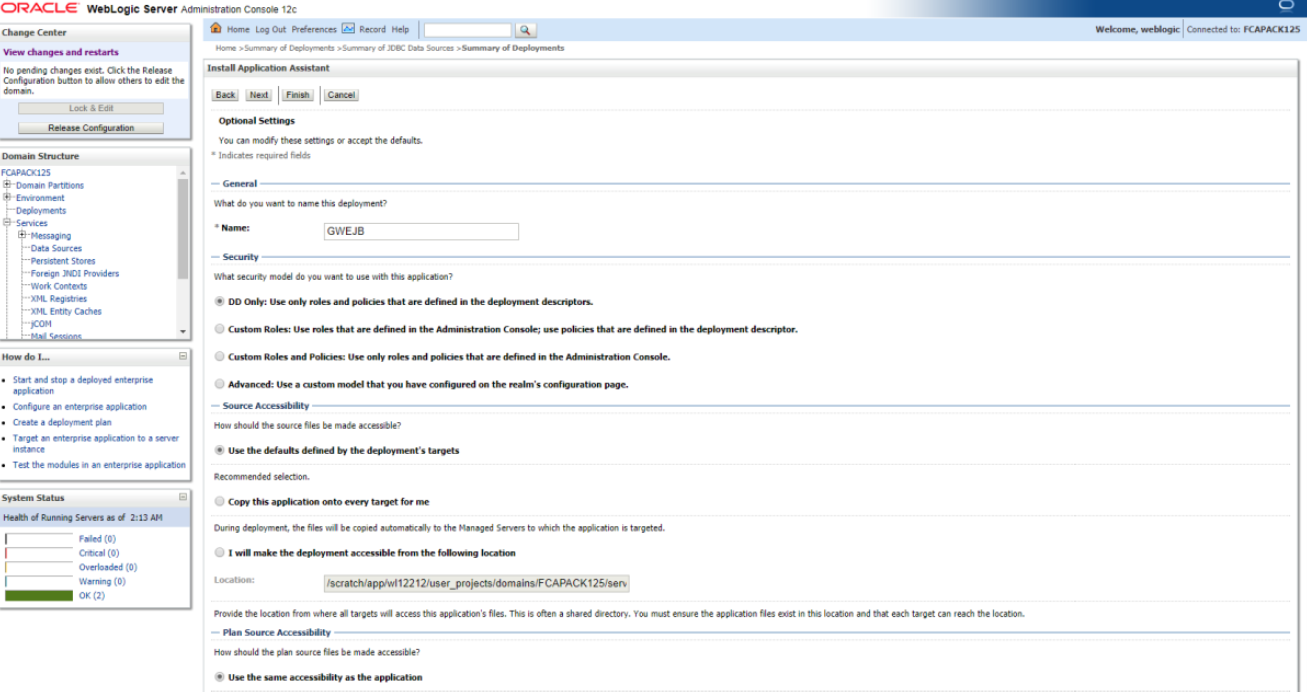
Task: Click Log Out in the top menu bar
Action: pyautogui.click(x=269, y=29)
